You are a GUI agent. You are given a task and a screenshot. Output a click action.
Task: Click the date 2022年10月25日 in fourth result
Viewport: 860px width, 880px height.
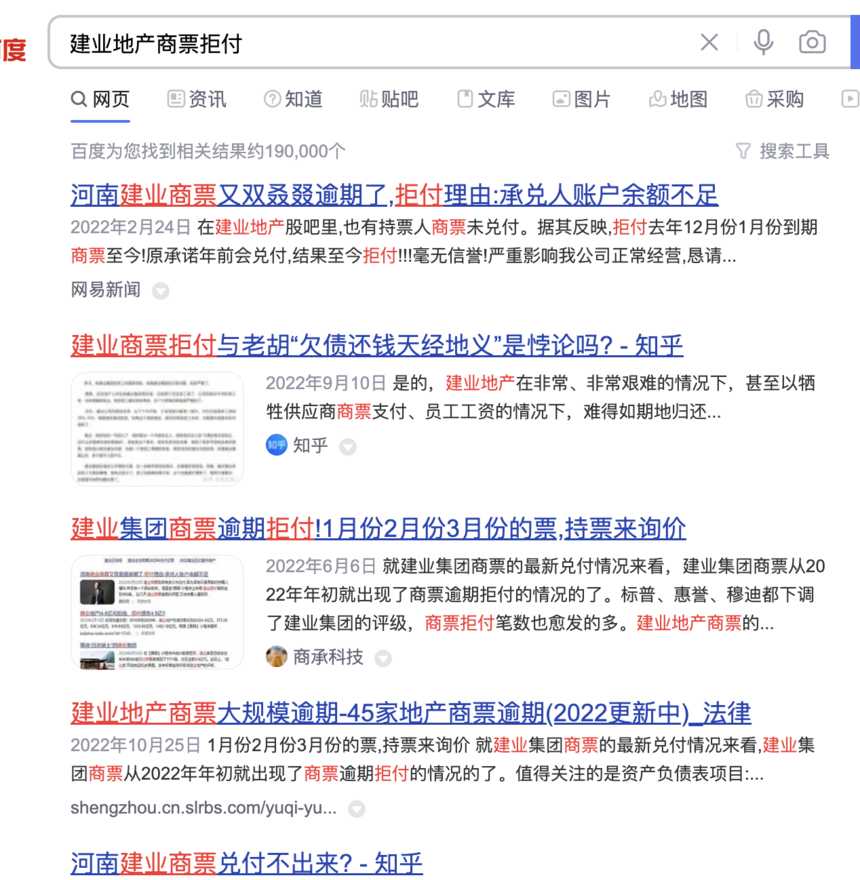[136, 745]
